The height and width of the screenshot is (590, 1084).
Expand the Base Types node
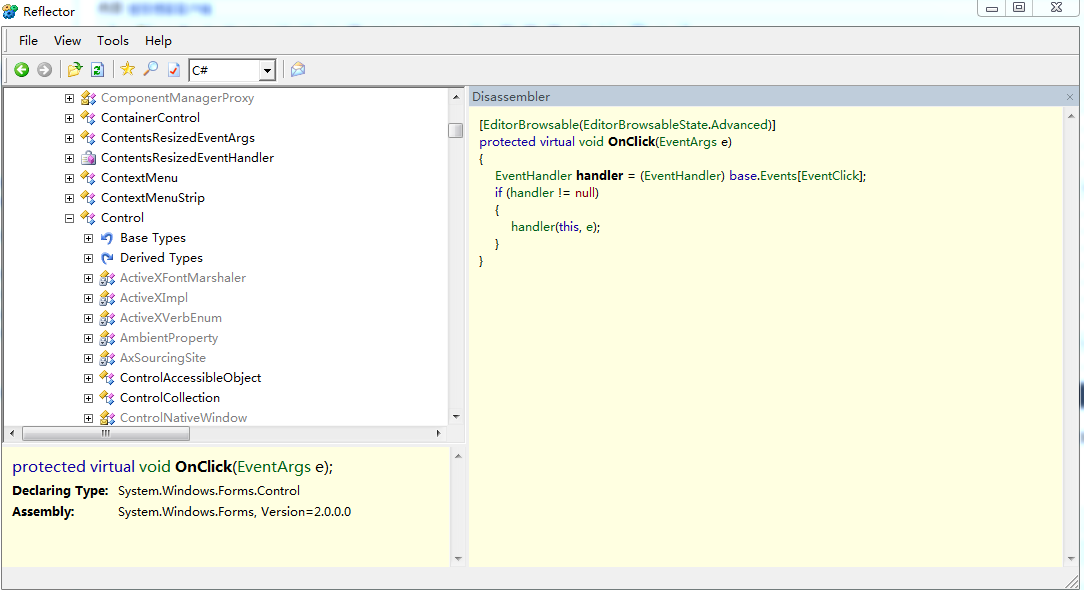(88, 239)
